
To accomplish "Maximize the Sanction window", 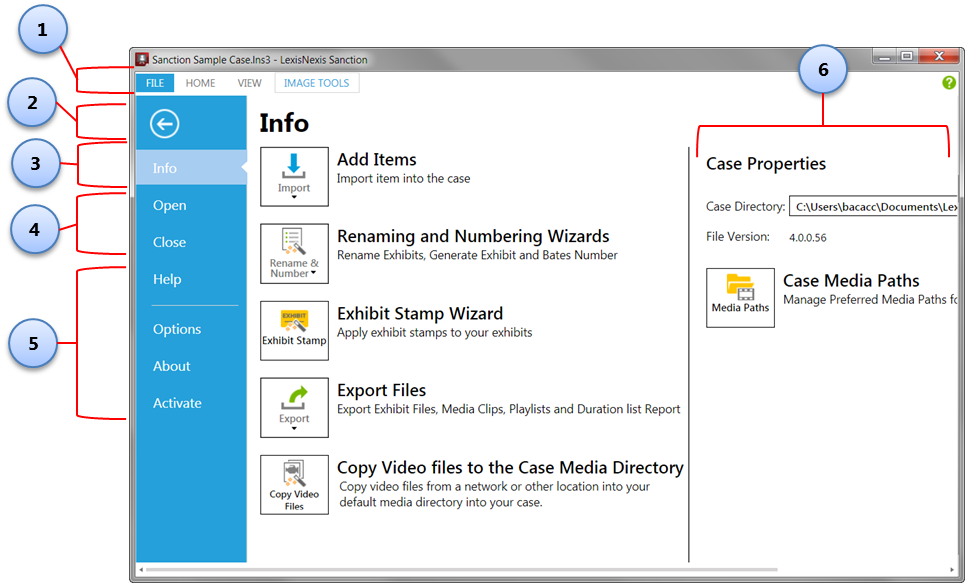I will click(907, 57).
